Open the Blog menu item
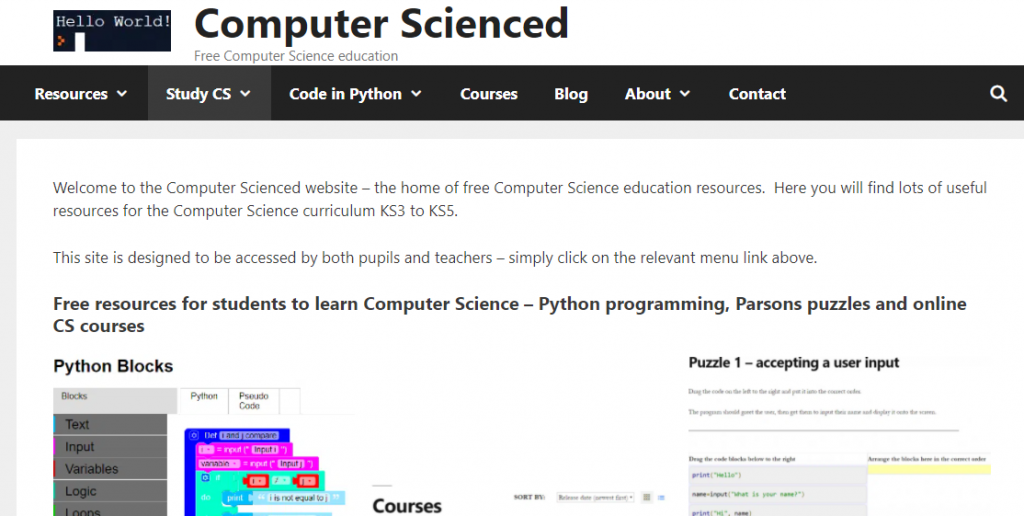Screen dimensions: 1024x516 pyautogui.click(x=571, y=94)
